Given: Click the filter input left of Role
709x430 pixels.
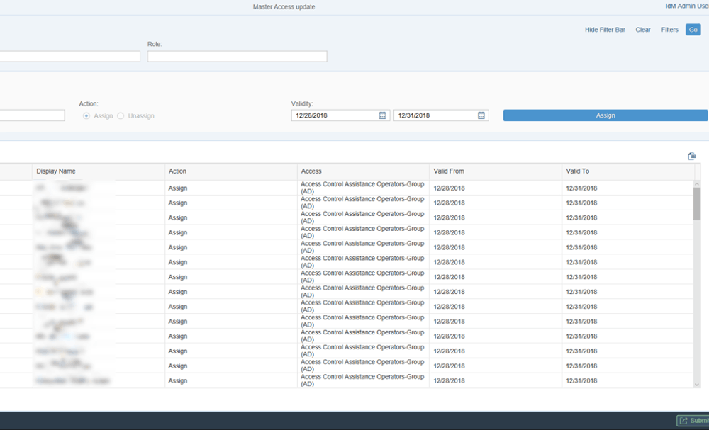Looking at the screenshot, I should pyautogui.click(x=70, y=56).
